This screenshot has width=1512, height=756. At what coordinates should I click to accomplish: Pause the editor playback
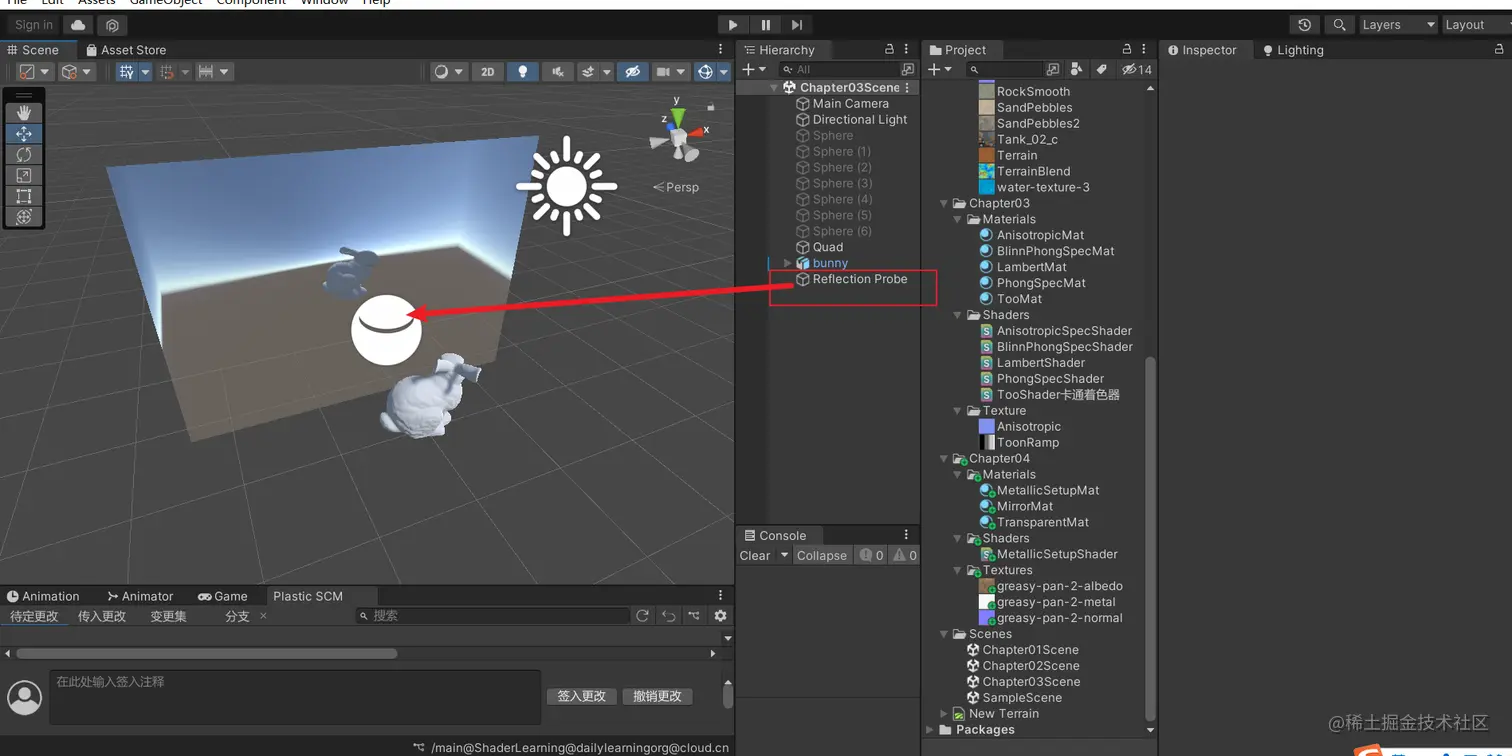[765, 25]
